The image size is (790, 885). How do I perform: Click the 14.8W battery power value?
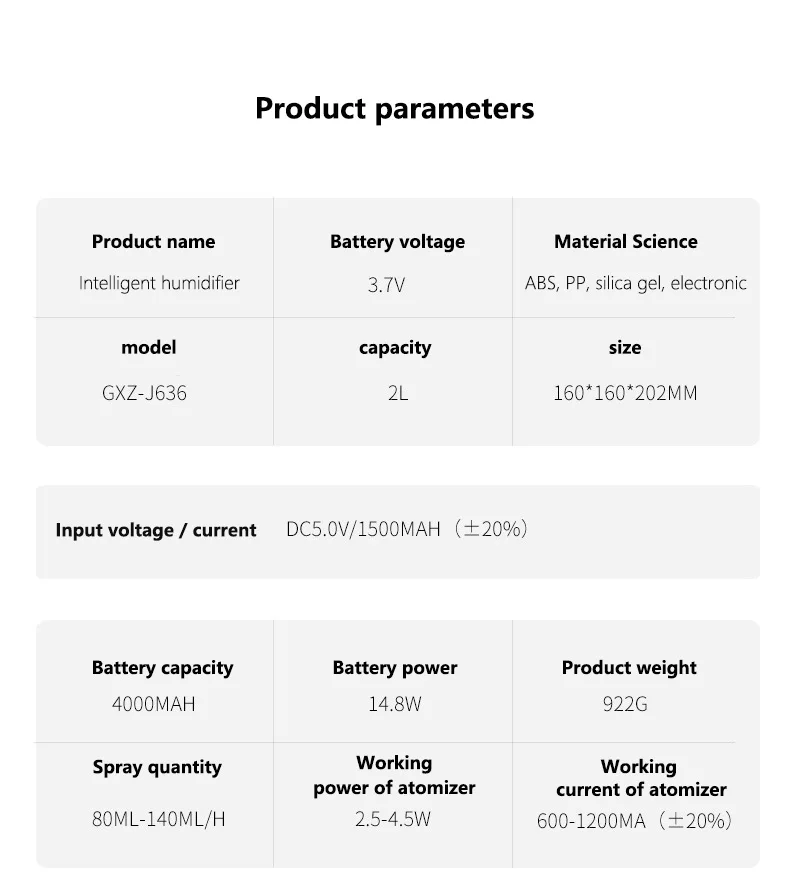click(395, 704)
